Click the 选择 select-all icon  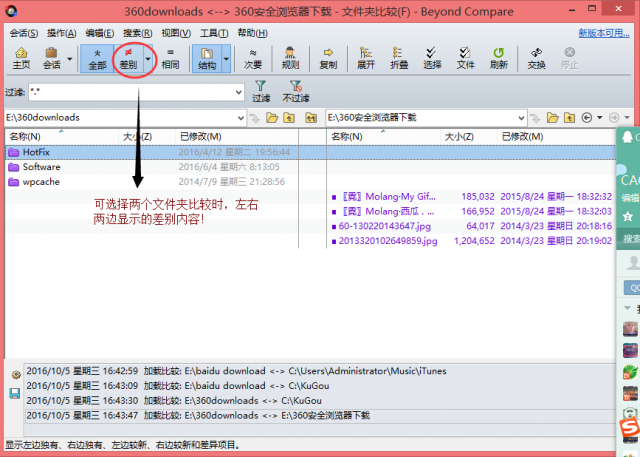432,58
